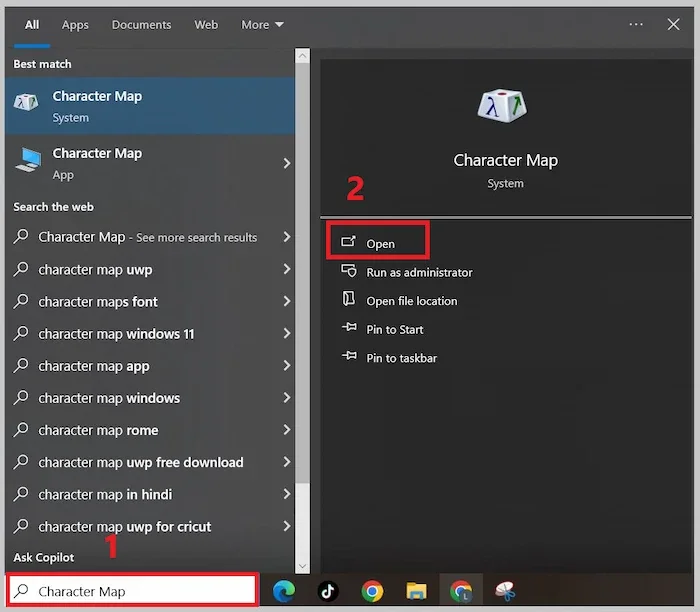Click the Pin to Start pin icon
This screenshot has width=700, height=612.
[x=349, y=327]
